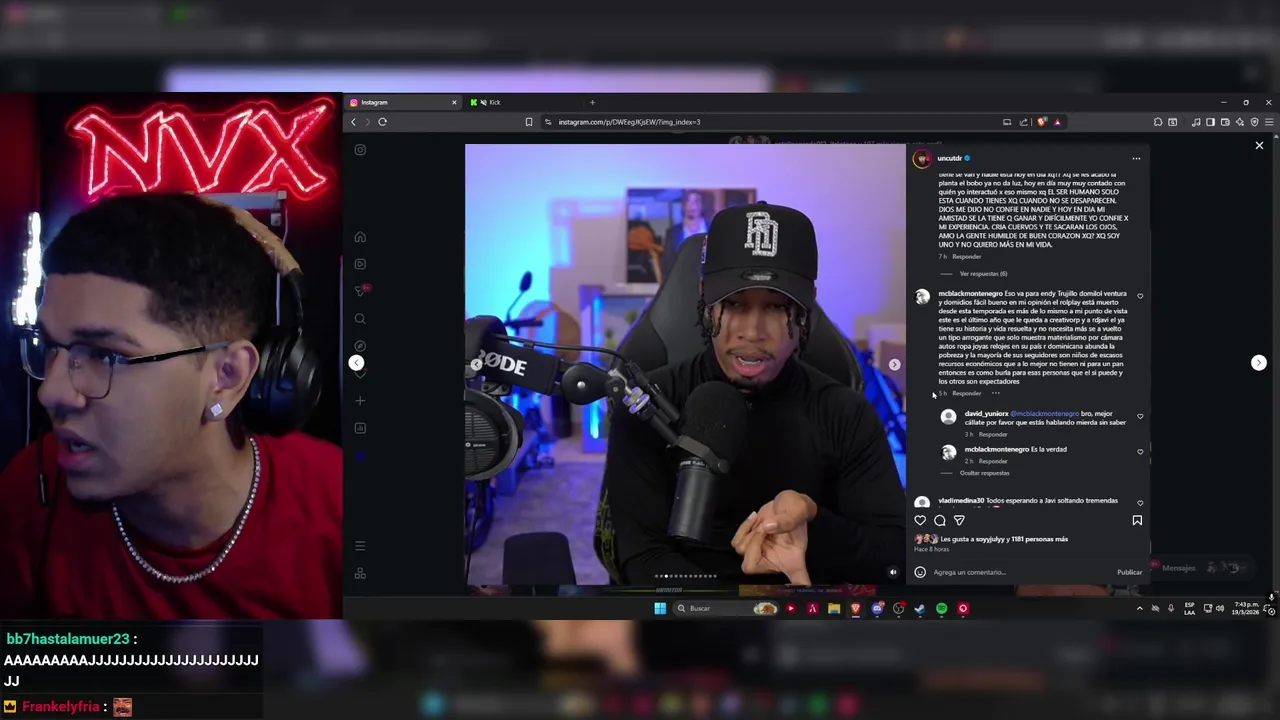
Task: Open direct messages icon with red badge
Action: tap(361, 291)
